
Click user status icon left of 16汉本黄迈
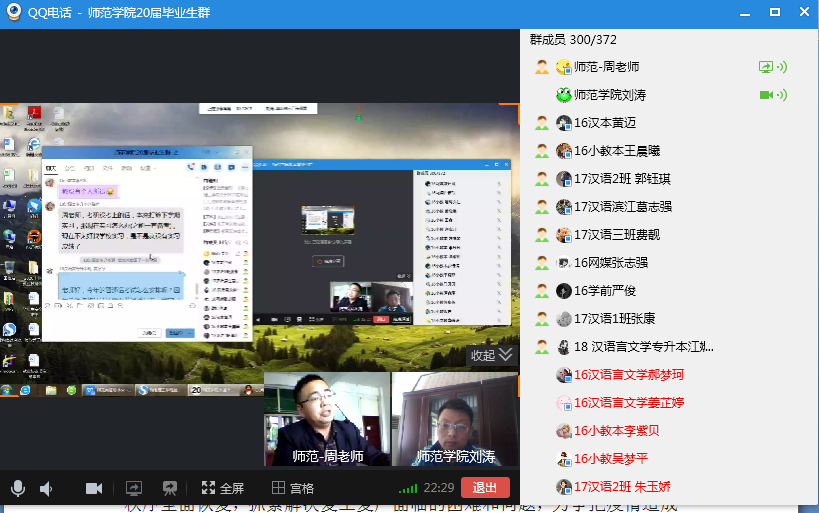542,123
